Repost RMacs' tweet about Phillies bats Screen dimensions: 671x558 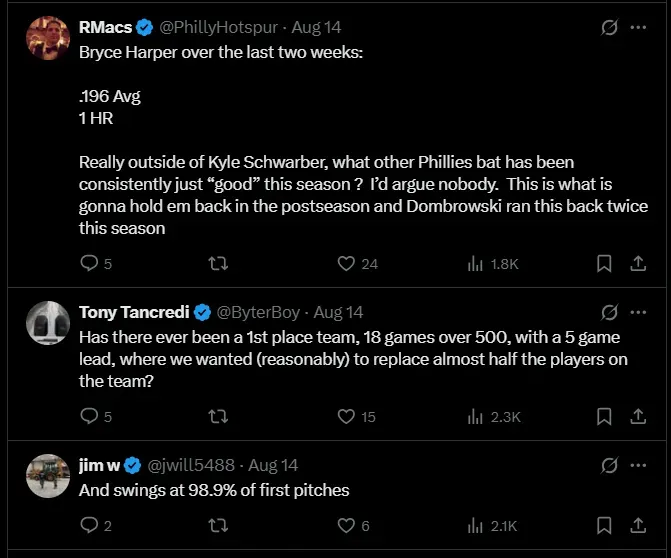pos(217,264)
